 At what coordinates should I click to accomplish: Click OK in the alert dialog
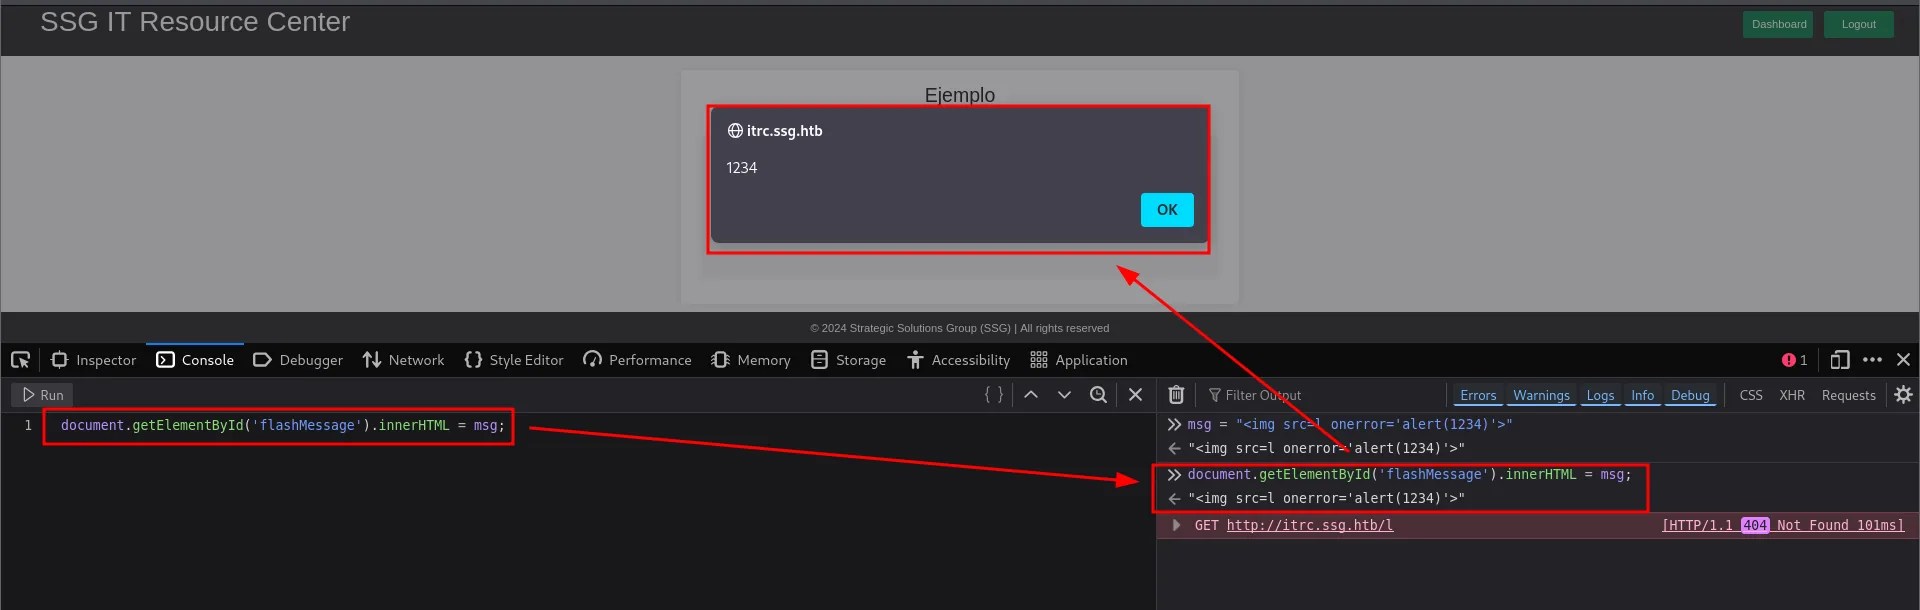(1167, 210)
